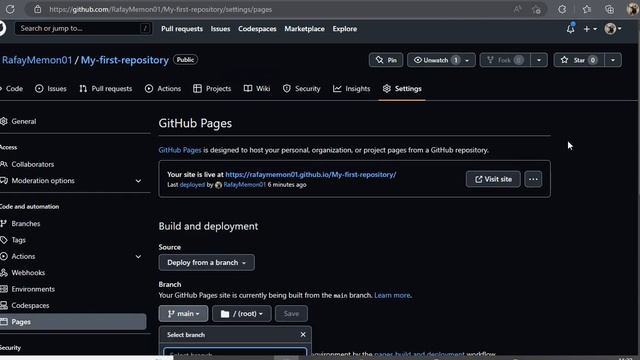Open the Unwatch dropdown arrow
640x360 pixels.
pos(467,60)
